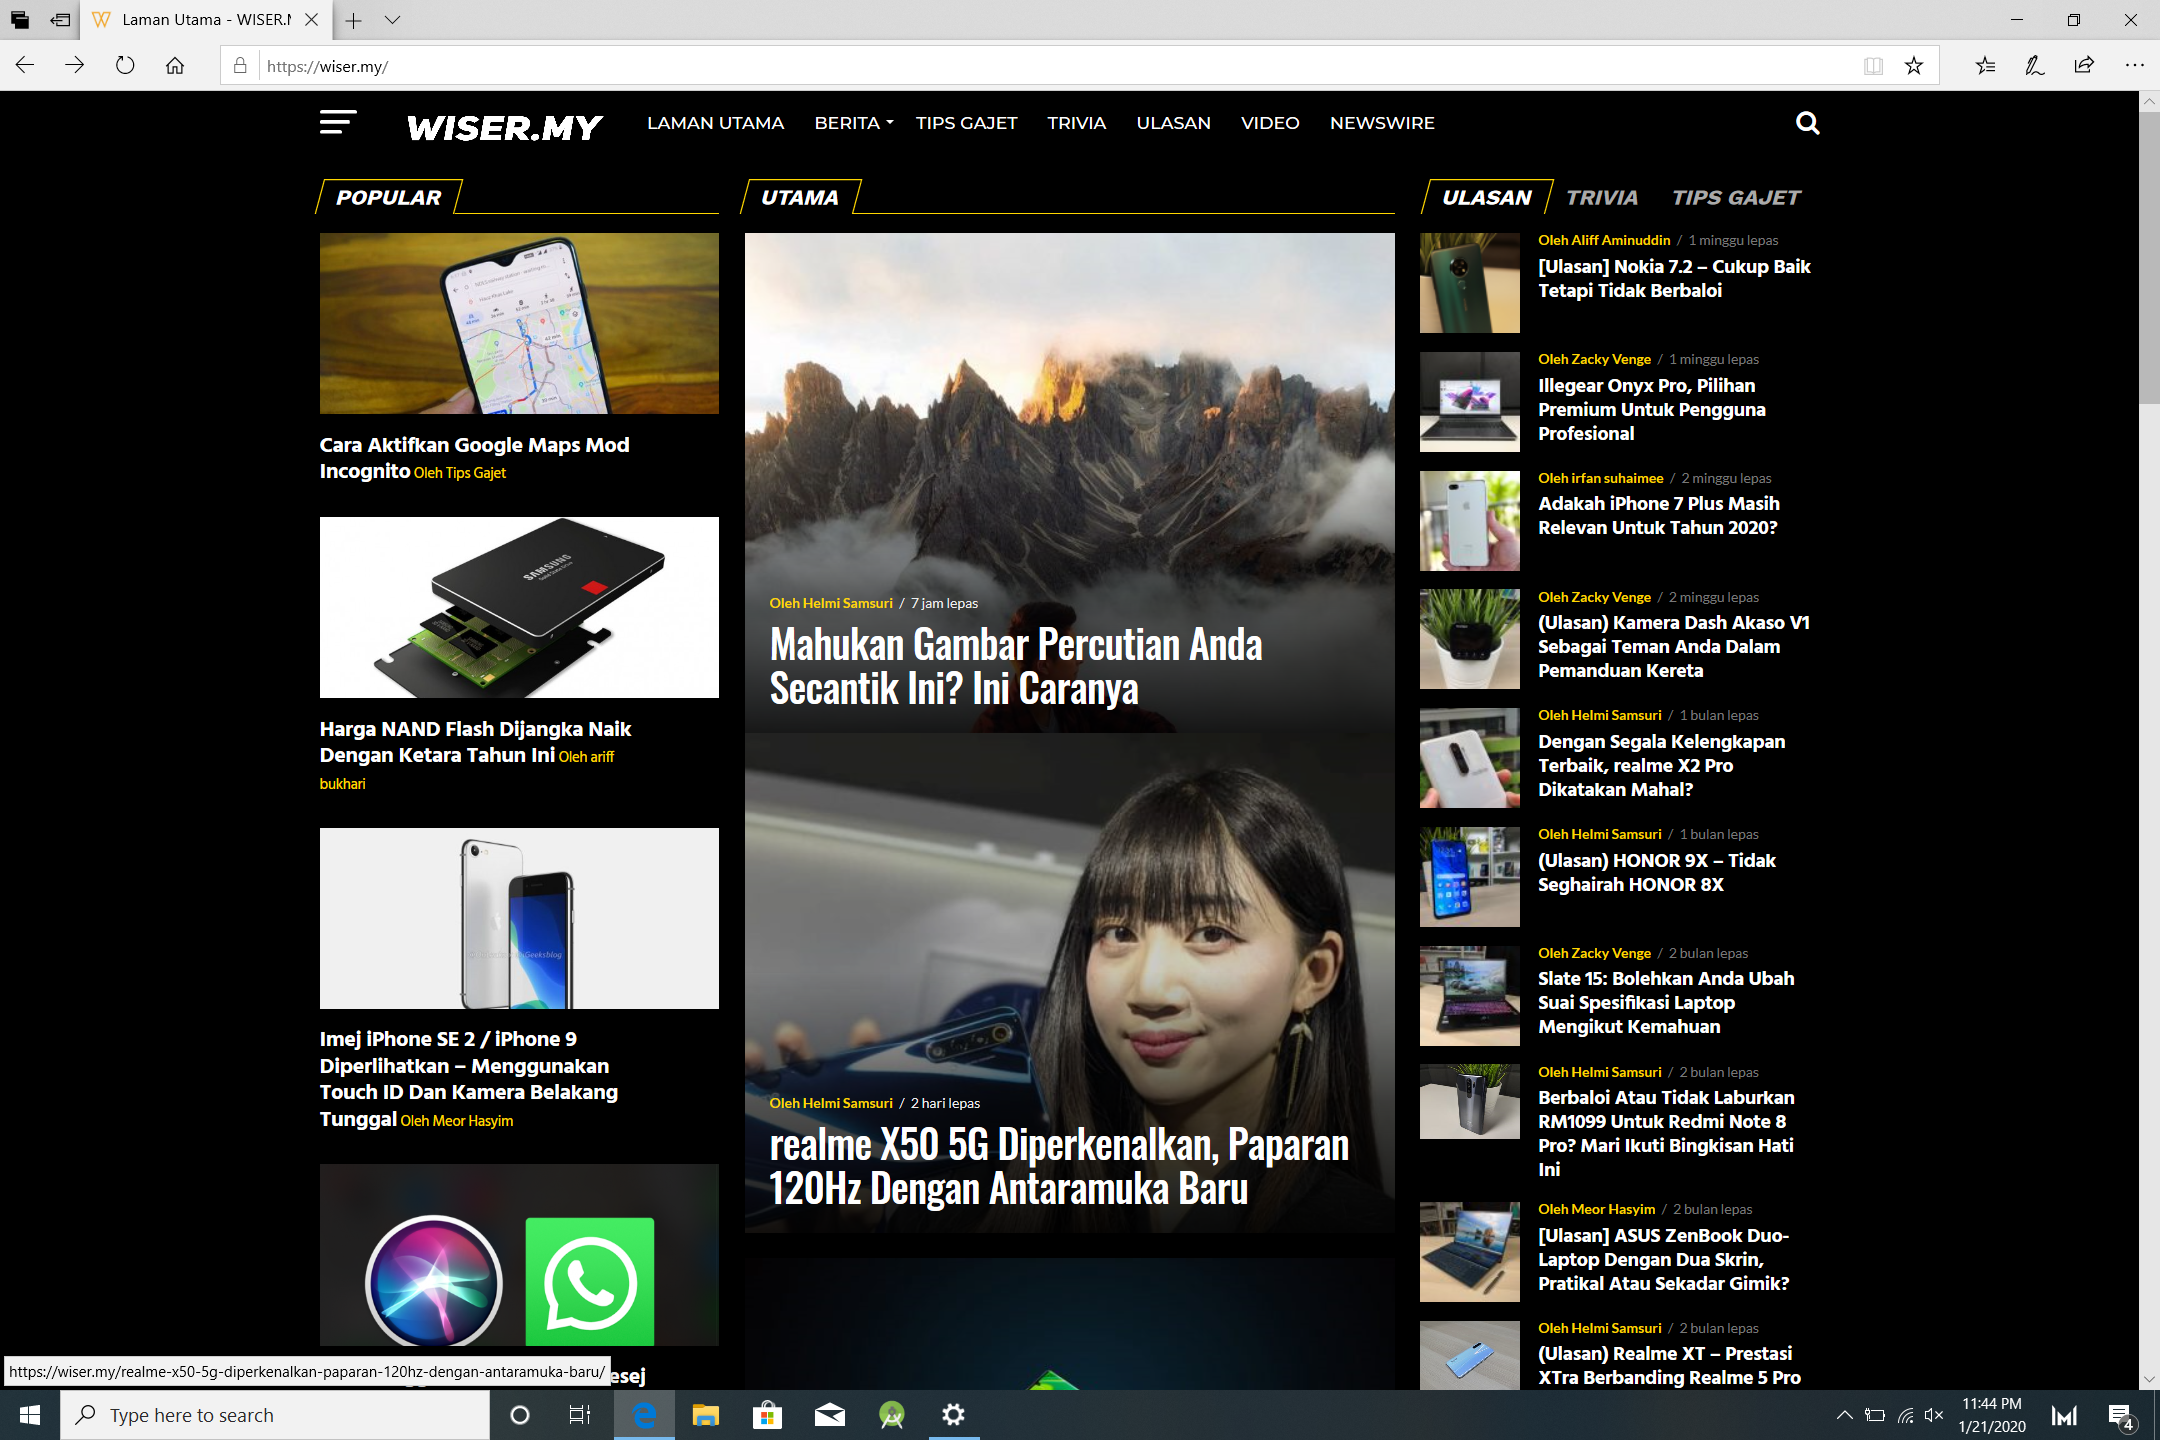Click the Add notes pen icon

[2034, 66]
